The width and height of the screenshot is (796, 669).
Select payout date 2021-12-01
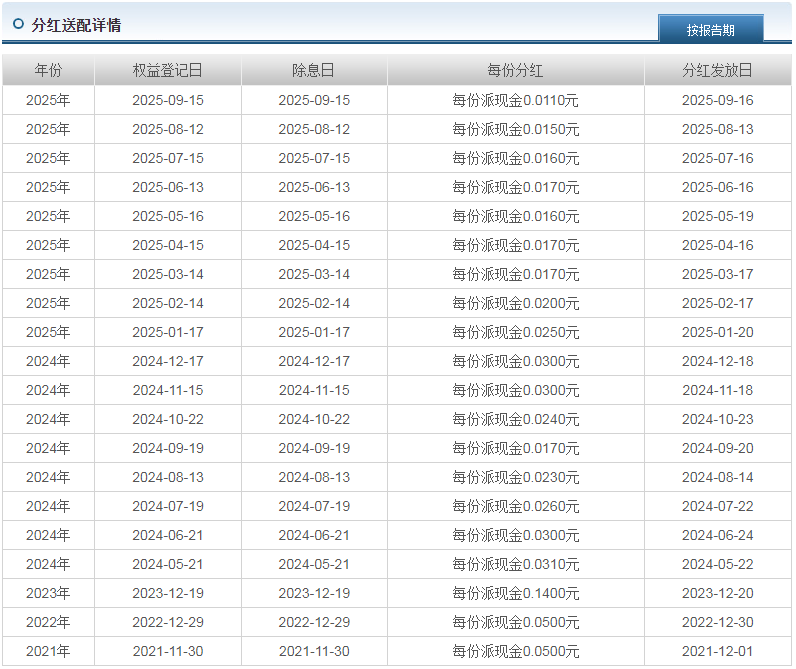click(717, 651)
